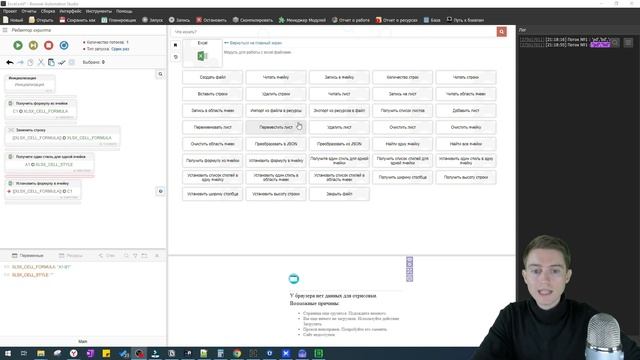Click the blue round restart button
Screen dimensions: 640x360
click(64, 45)
